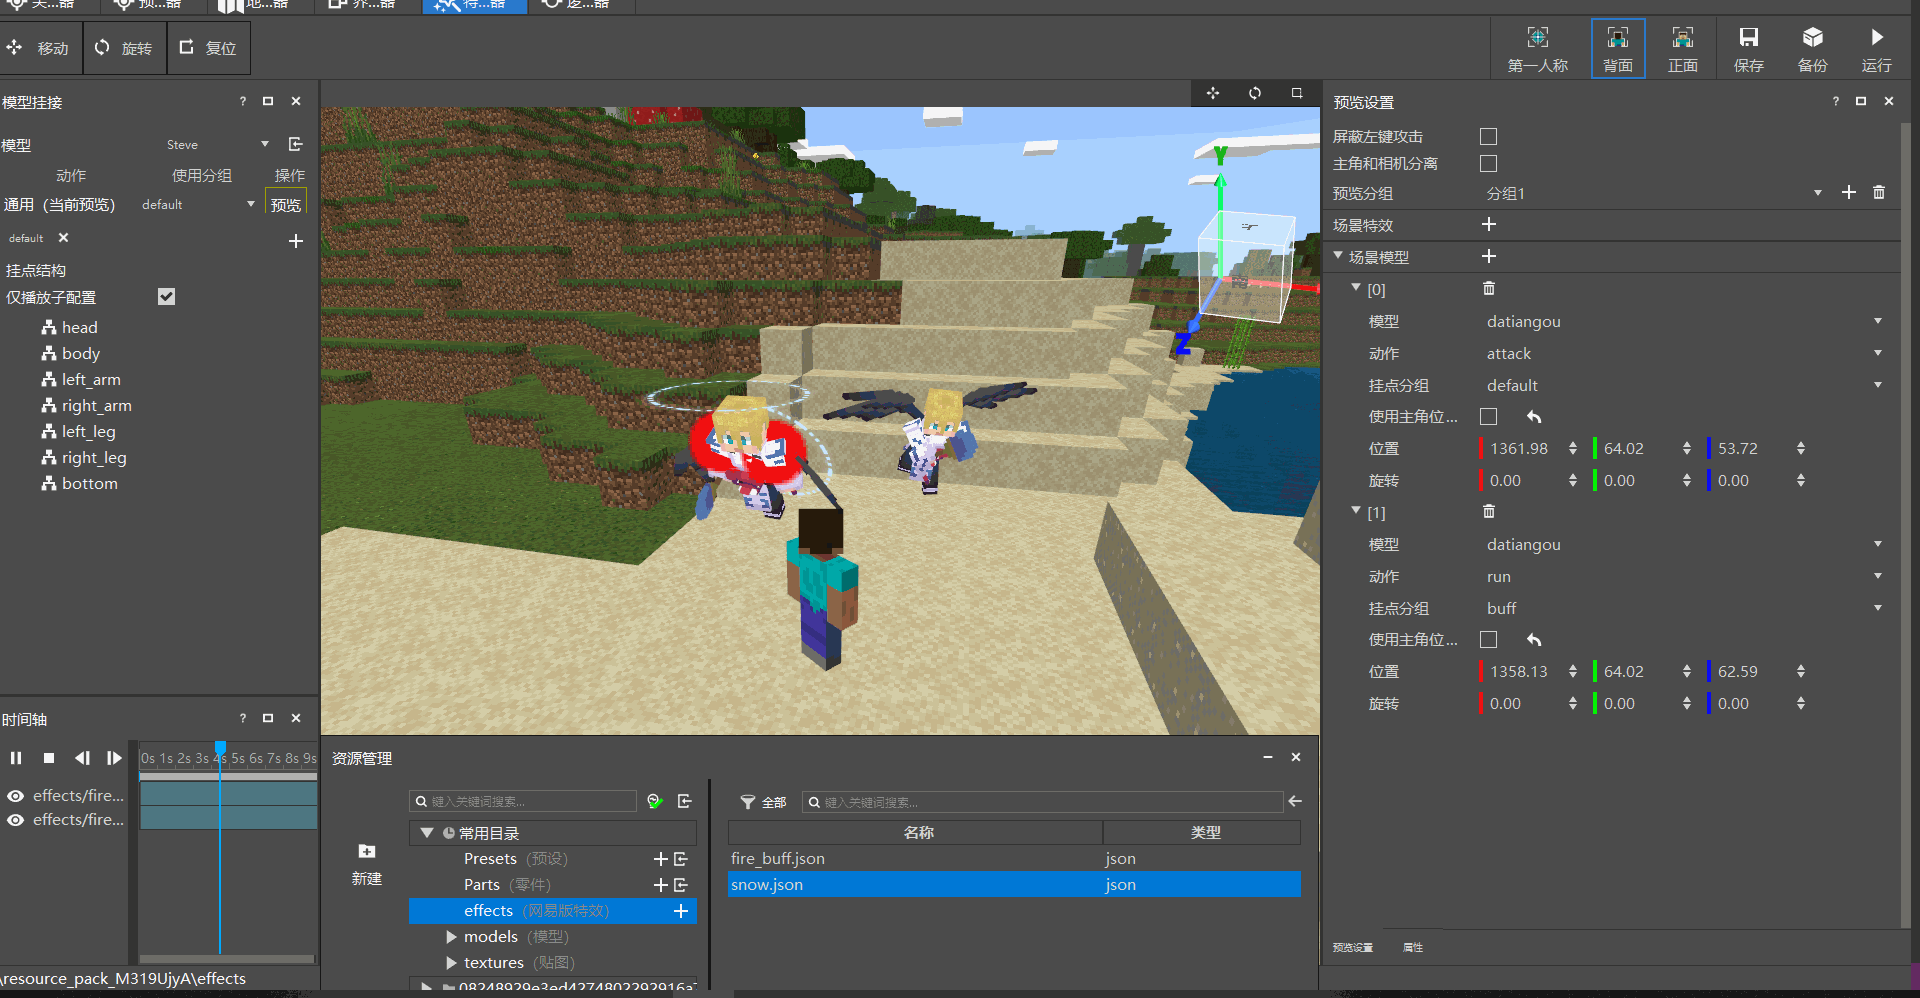1920x998 pixels.
Task: Pause the timeline playback
Action: pos(16,758)
